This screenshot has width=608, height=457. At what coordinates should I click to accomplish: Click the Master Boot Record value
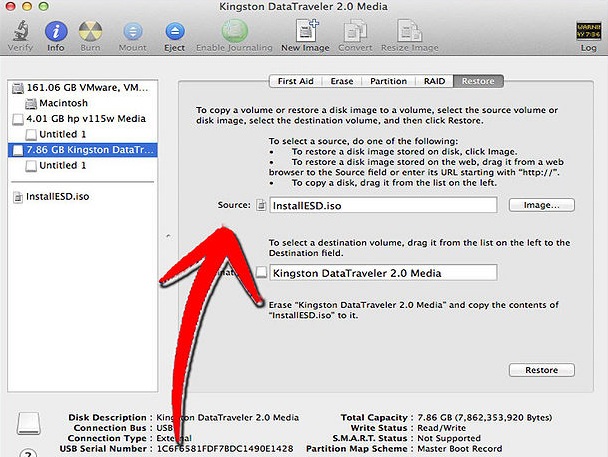(459, 448)
